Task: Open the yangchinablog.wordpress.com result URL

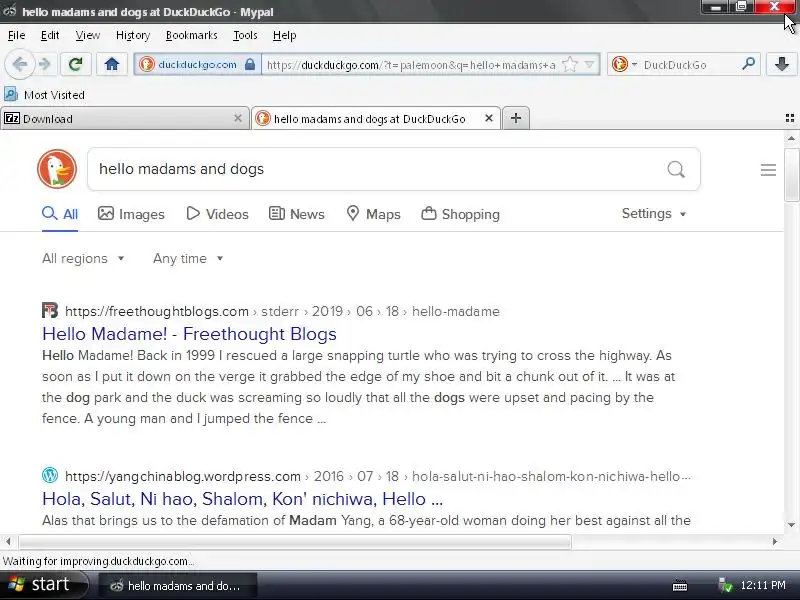Action: 378,476
